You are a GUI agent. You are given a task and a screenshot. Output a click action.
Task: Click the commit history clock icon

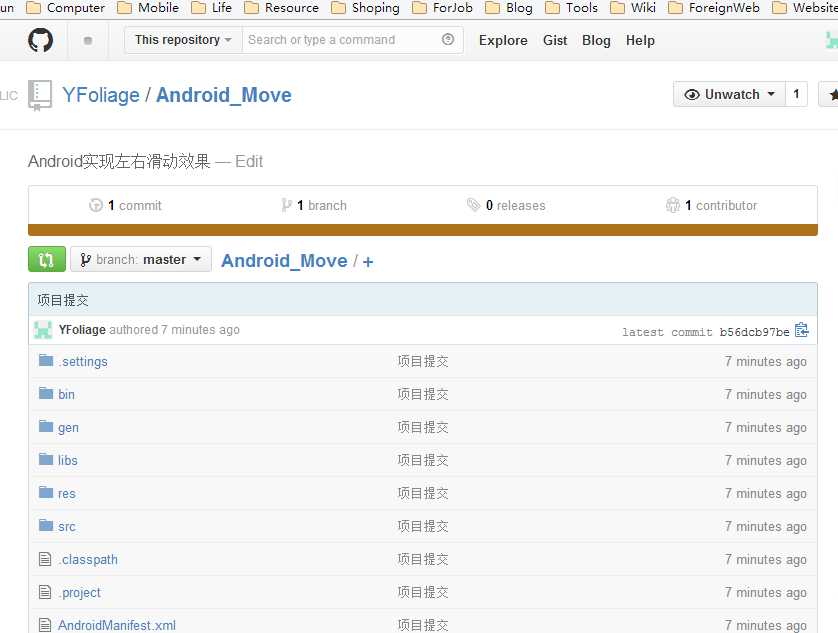pos(96,205)
